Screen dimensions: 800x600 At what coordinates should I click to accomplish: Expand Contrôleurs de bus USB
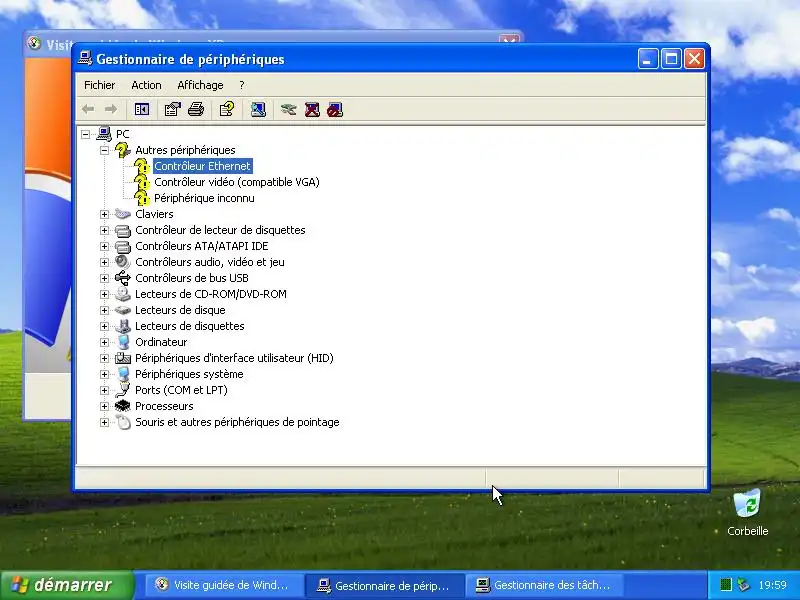[x=105, y=278]
